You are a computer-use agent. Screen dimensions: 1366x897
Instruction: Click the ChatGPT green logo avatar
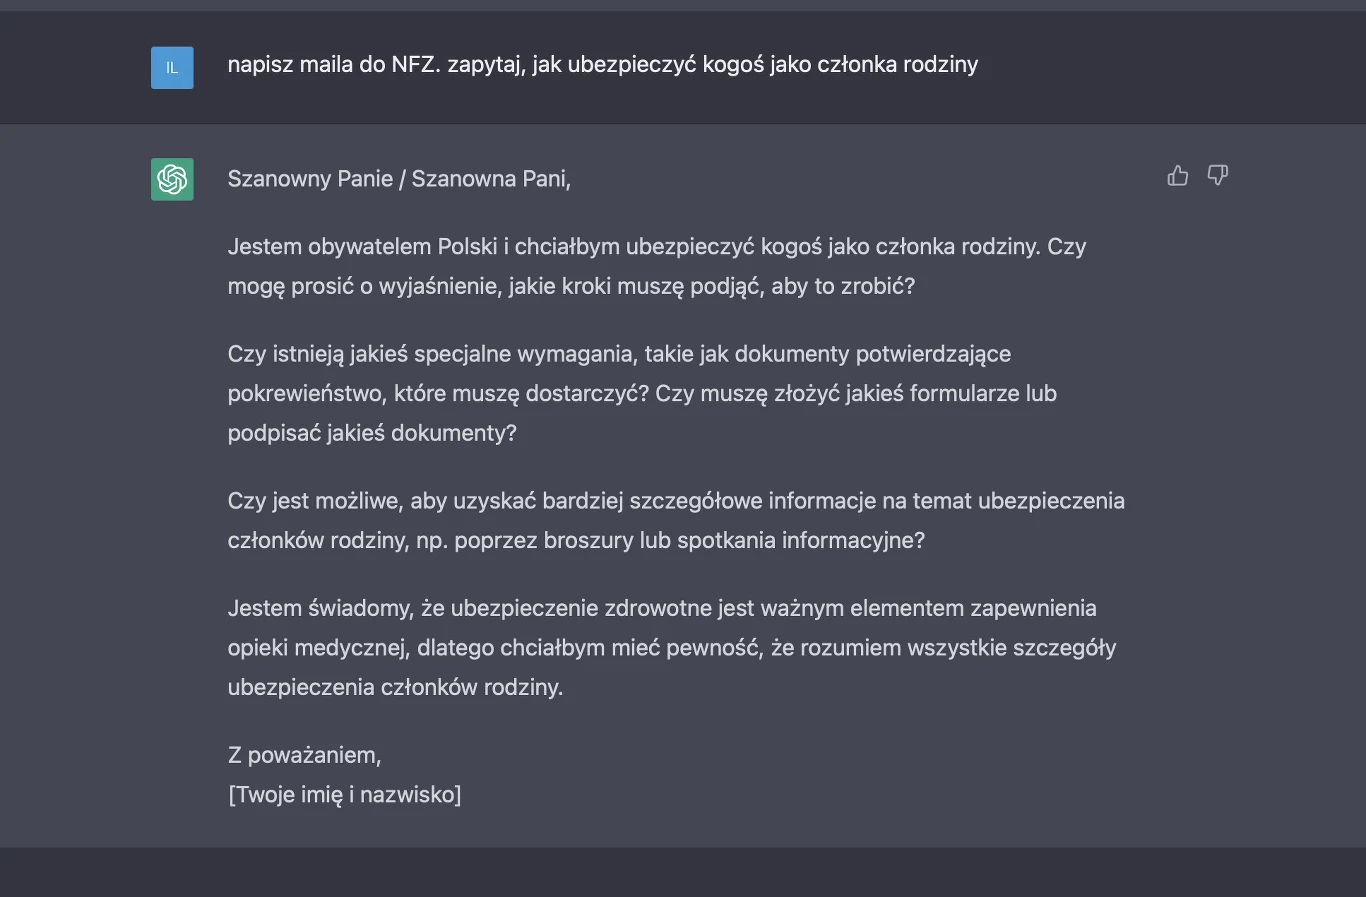pyautogui.click(x=172, y=179)
